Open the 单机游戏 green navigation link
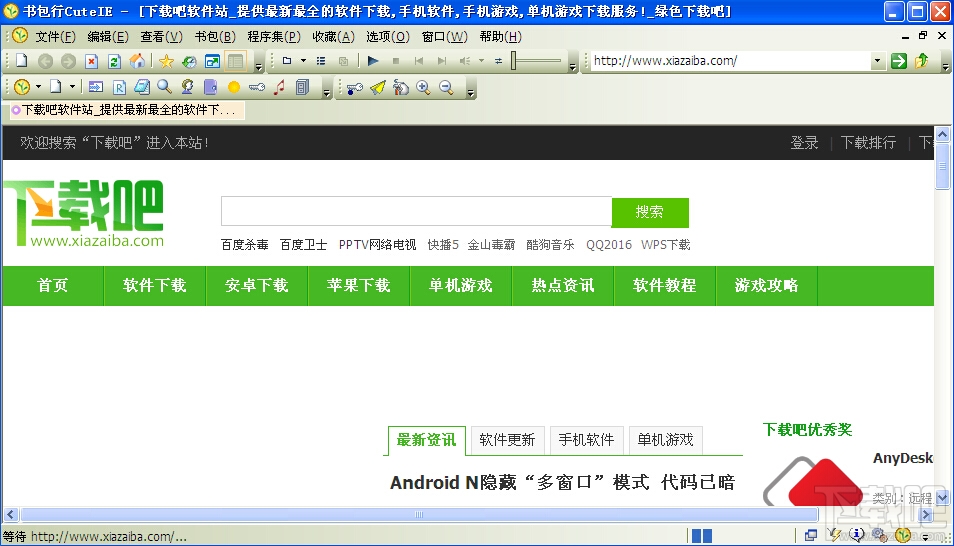The image size is (954, 546). (461, 285)
